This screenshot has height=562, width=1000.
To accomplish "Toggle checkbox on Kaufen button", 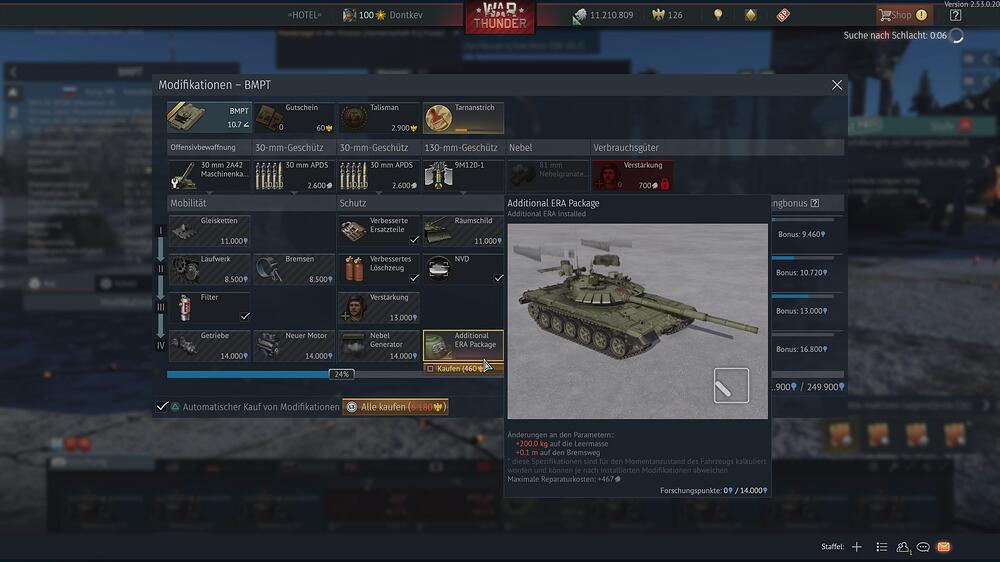I will point(430,369).
